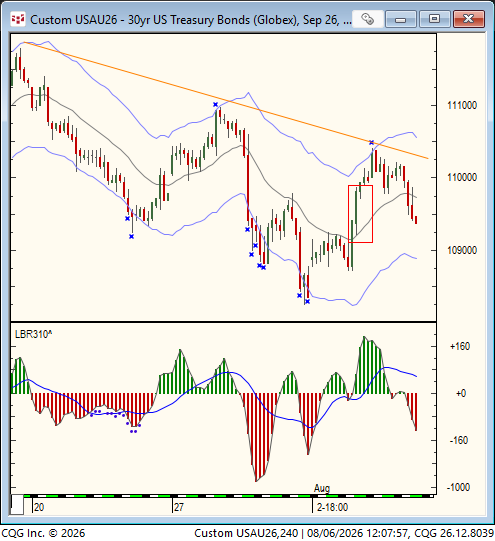Close the USAU26 chart window

(x=469, y=19)
